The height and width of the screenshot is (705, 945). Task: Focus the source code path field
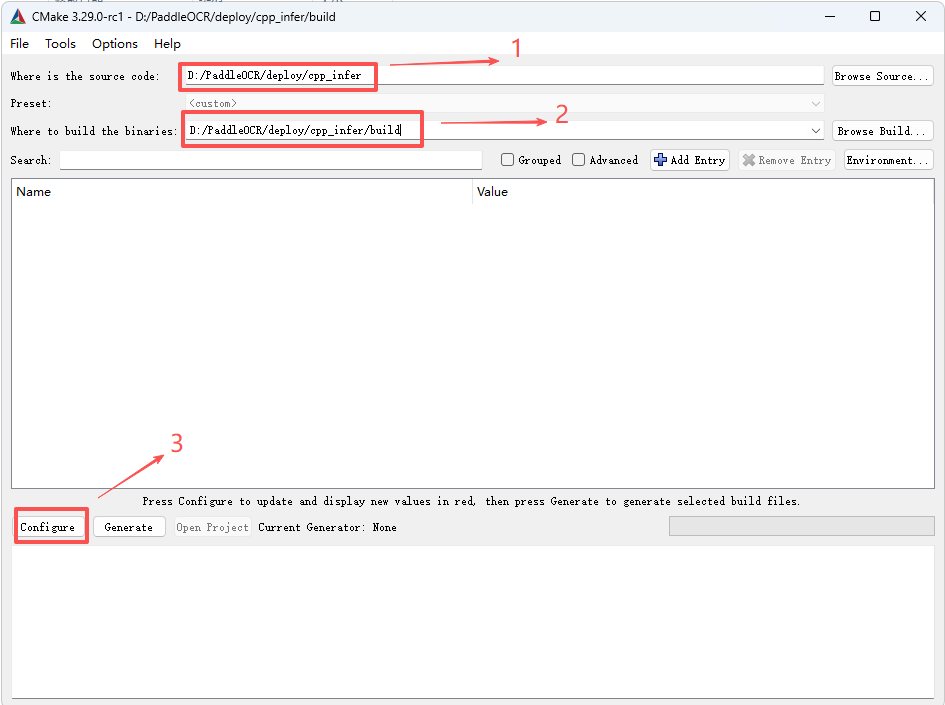pyautogui.click(x=504, y=76)
